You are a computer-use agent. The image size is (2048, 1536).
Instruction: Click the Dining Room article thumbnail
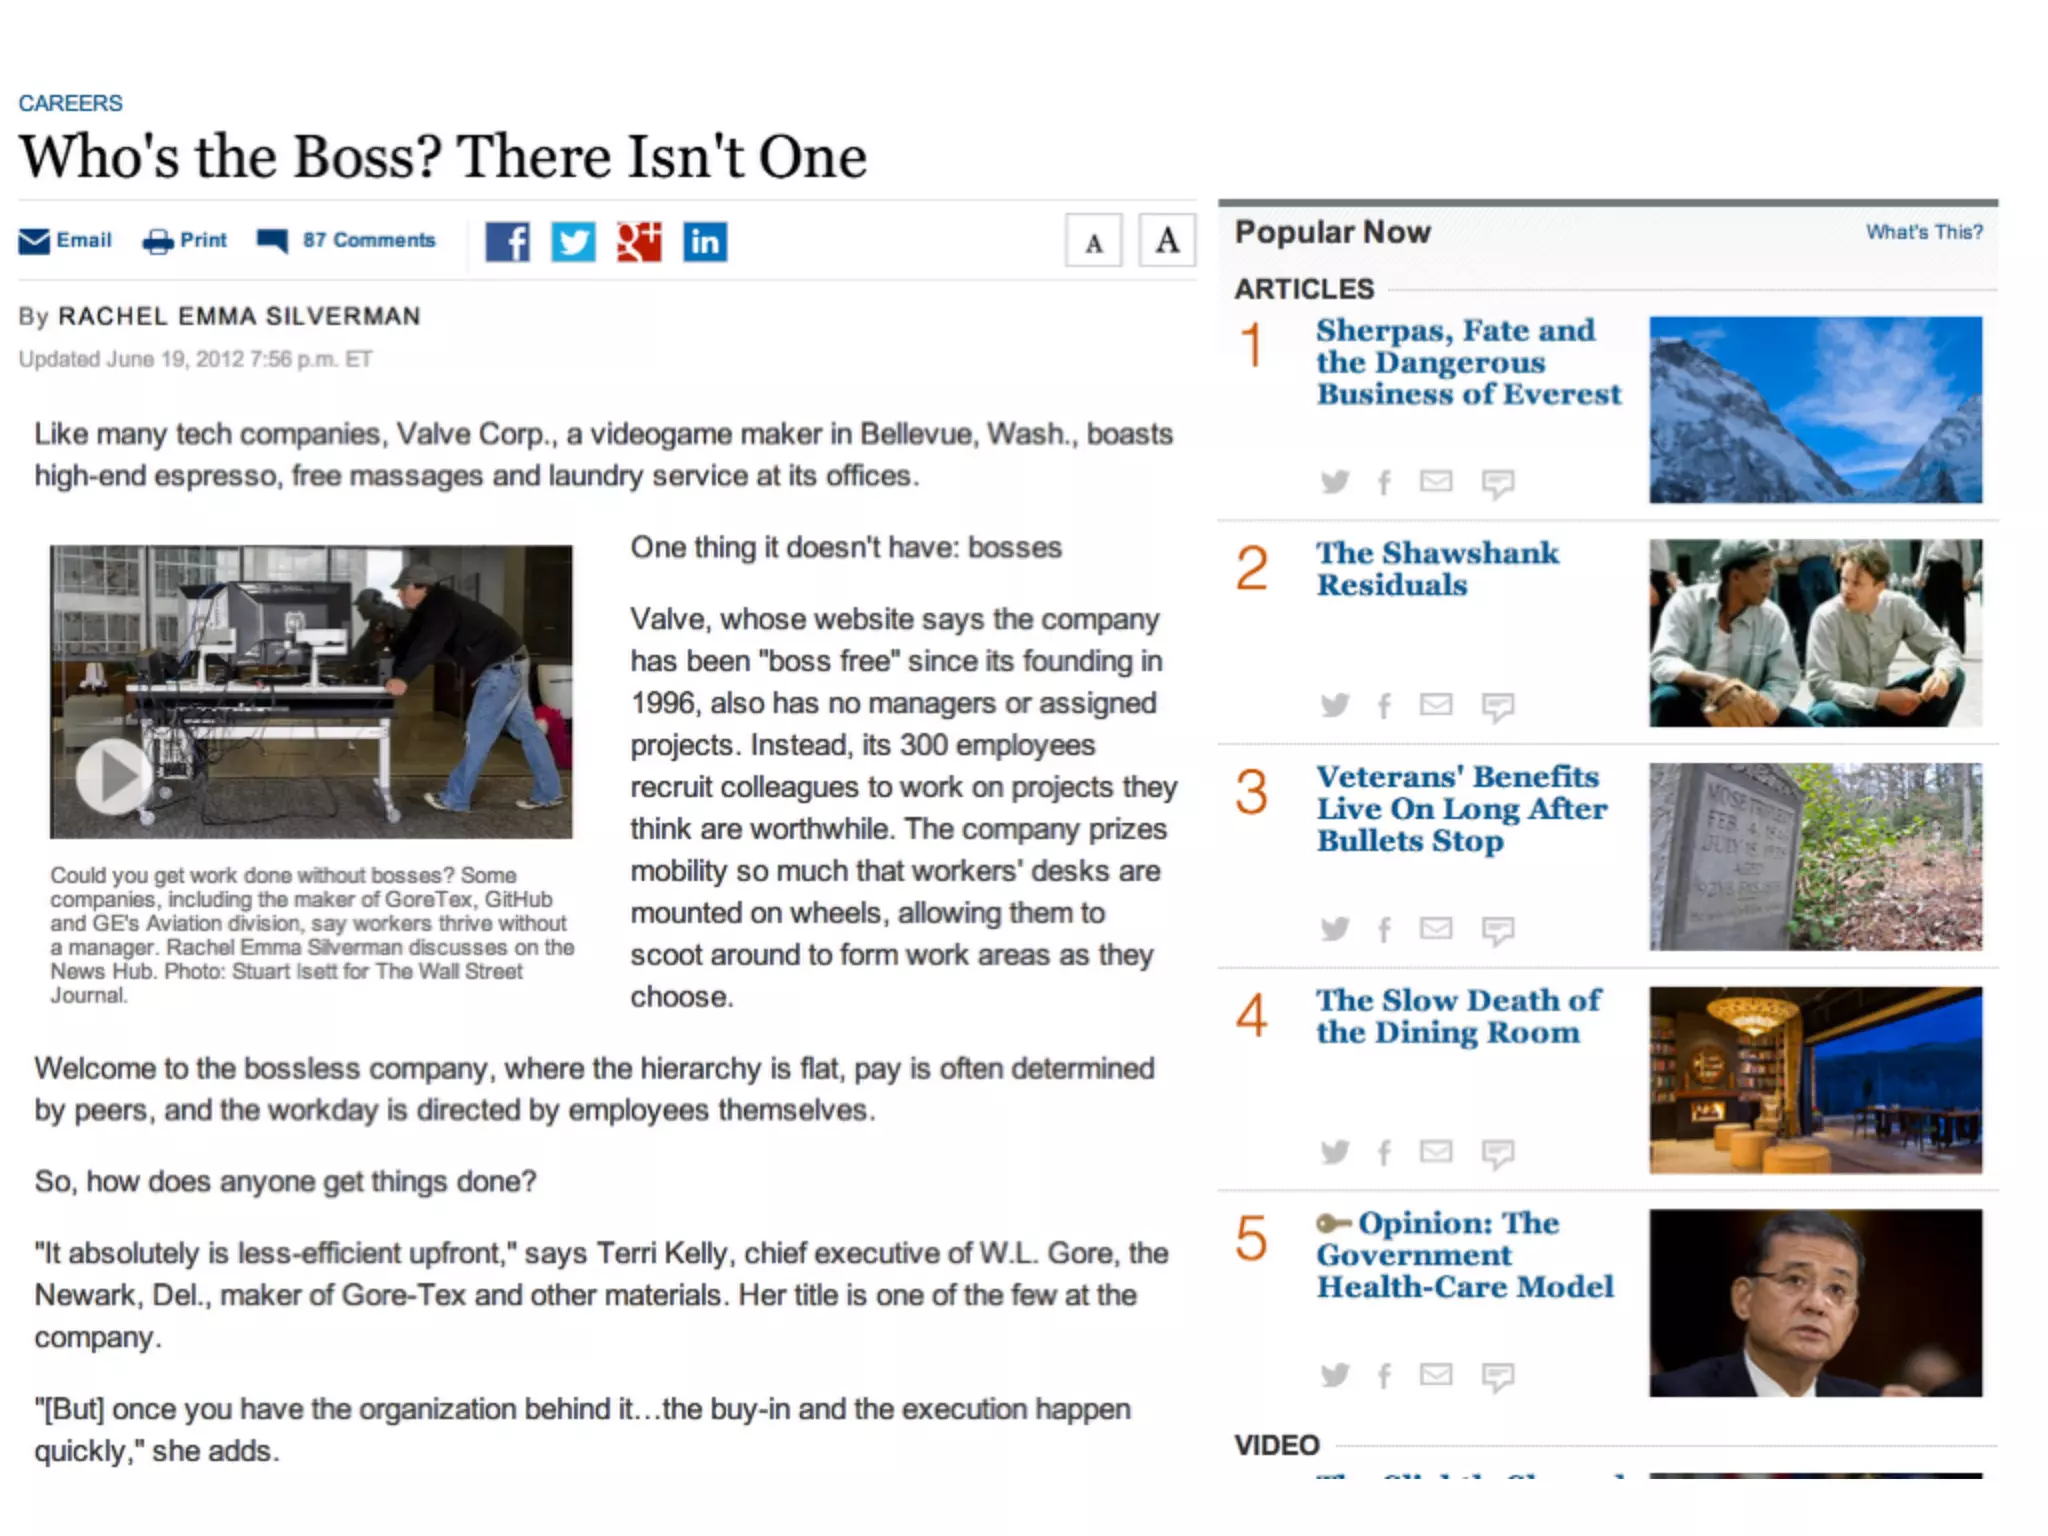click(x=1815, y=1079)
